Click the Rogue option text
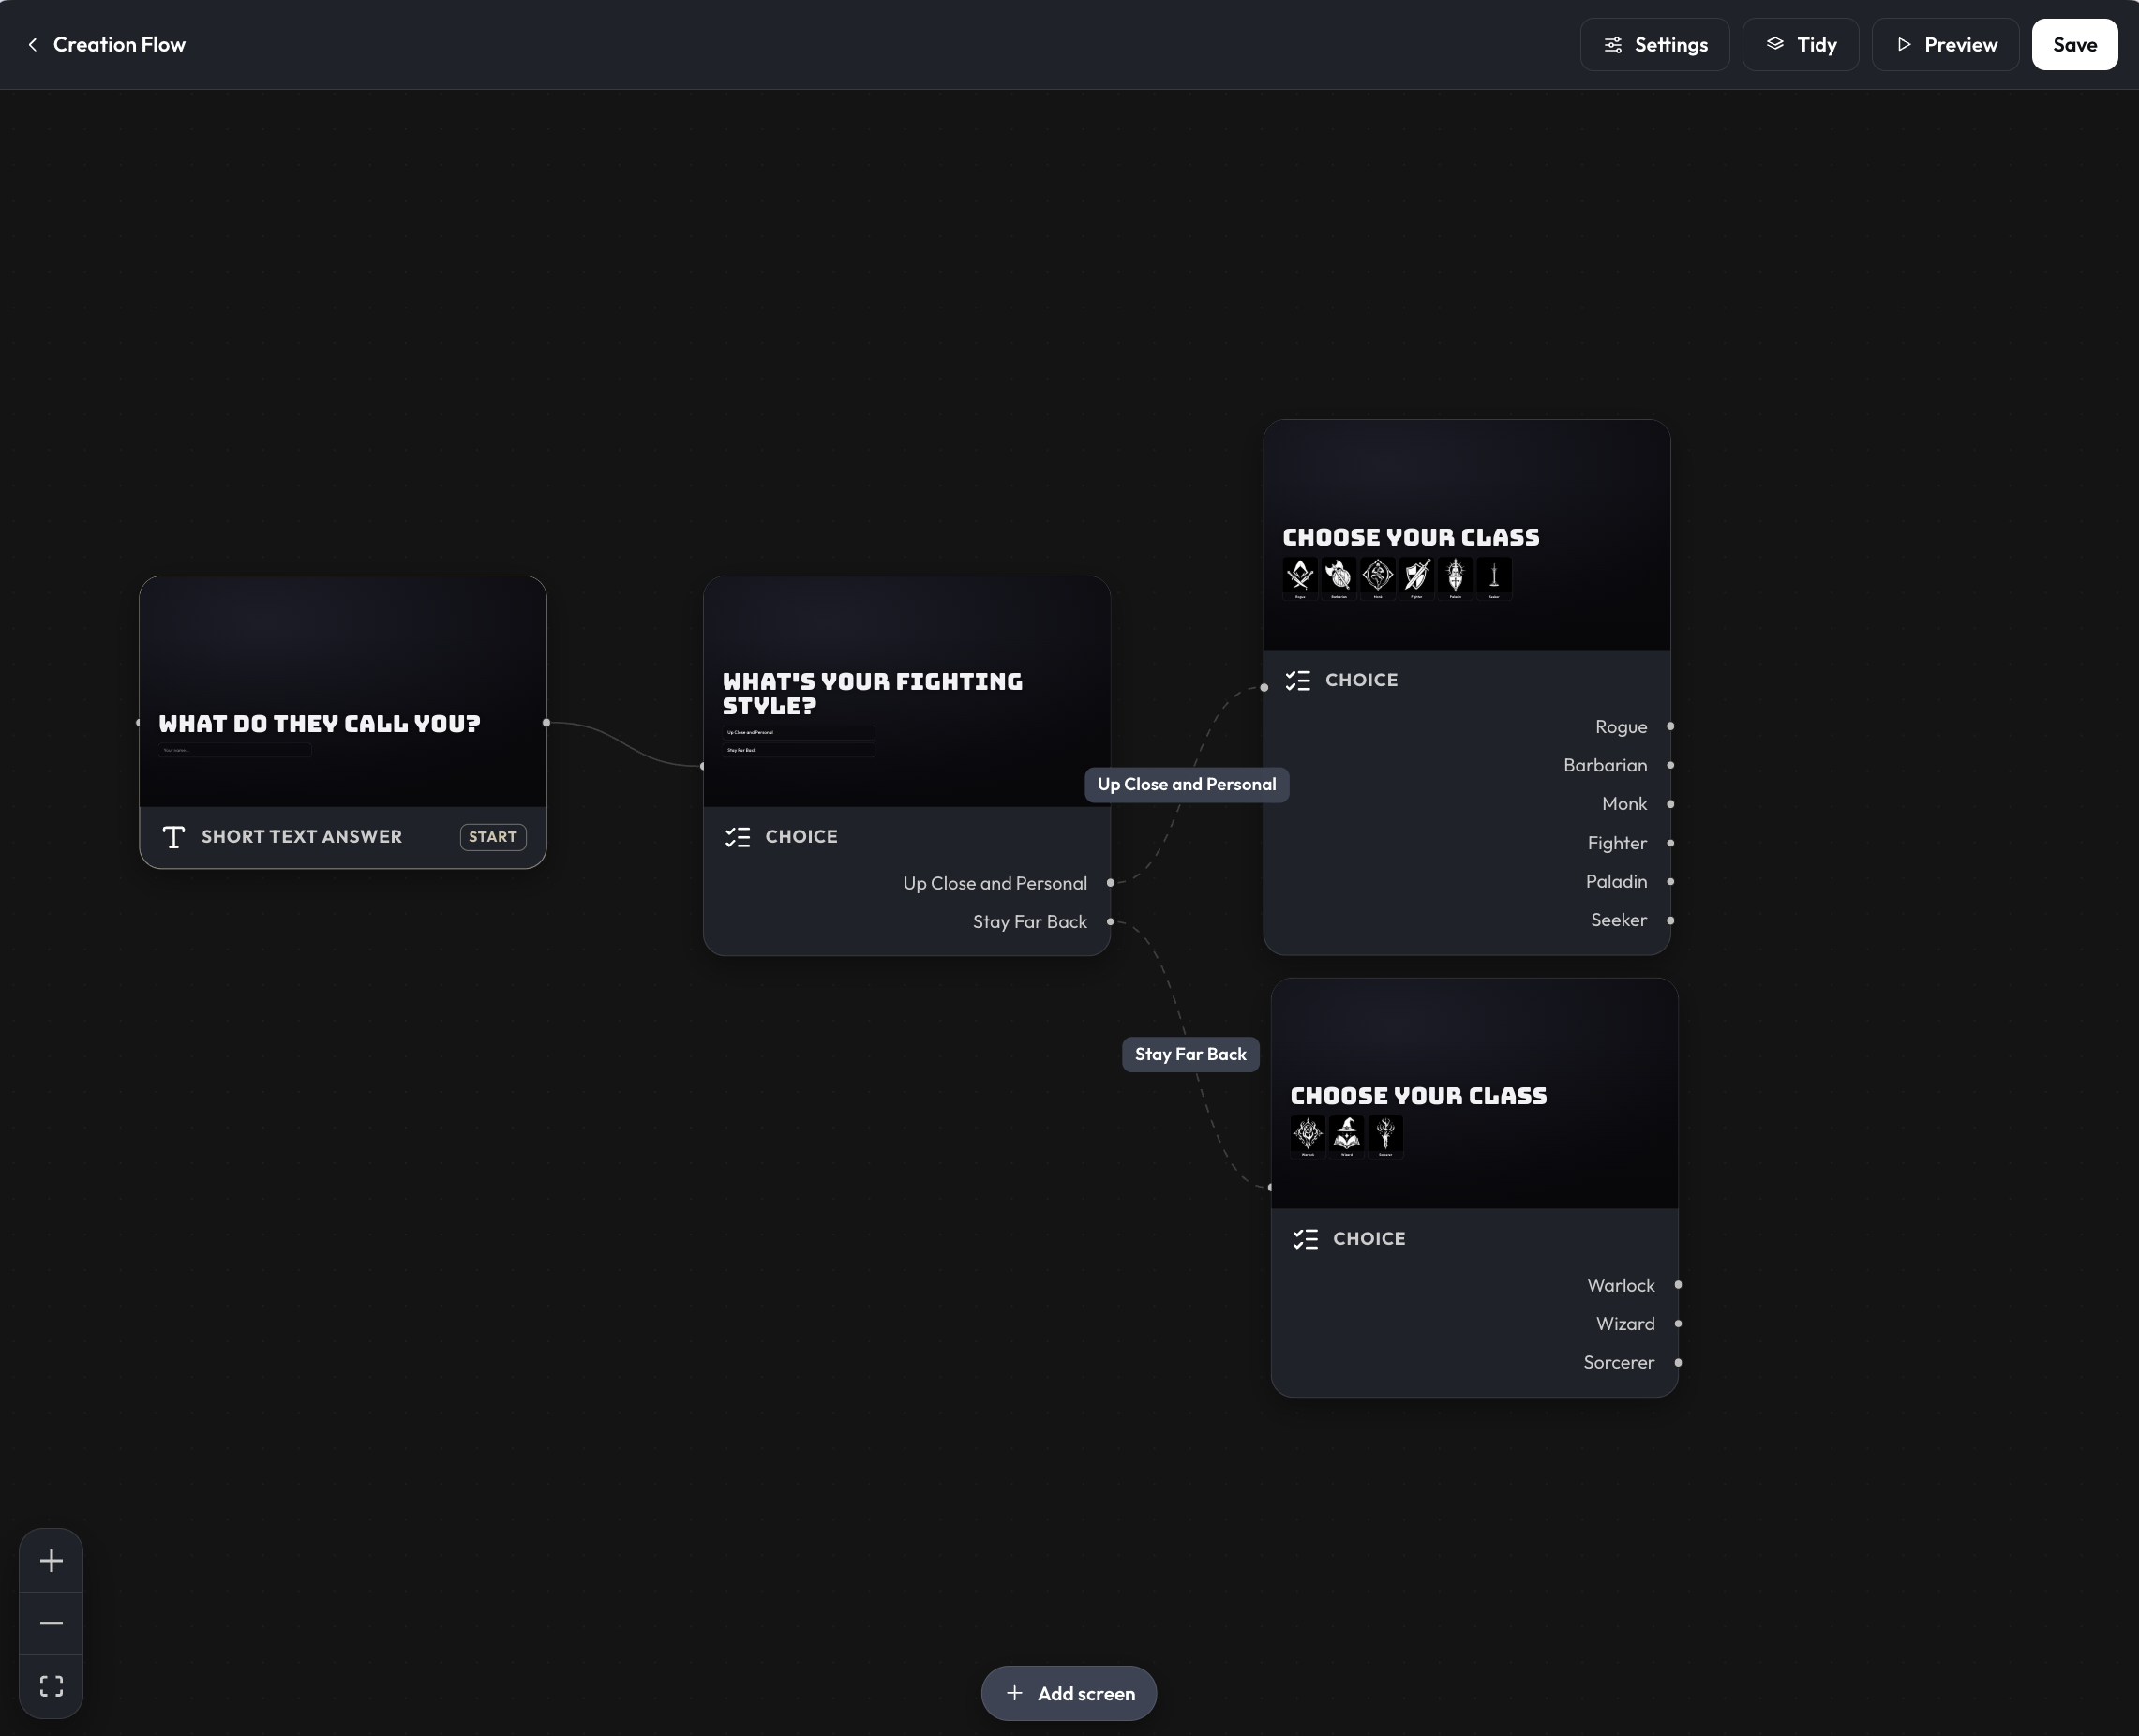The image size is (2139, 1736). point(1621,727)
